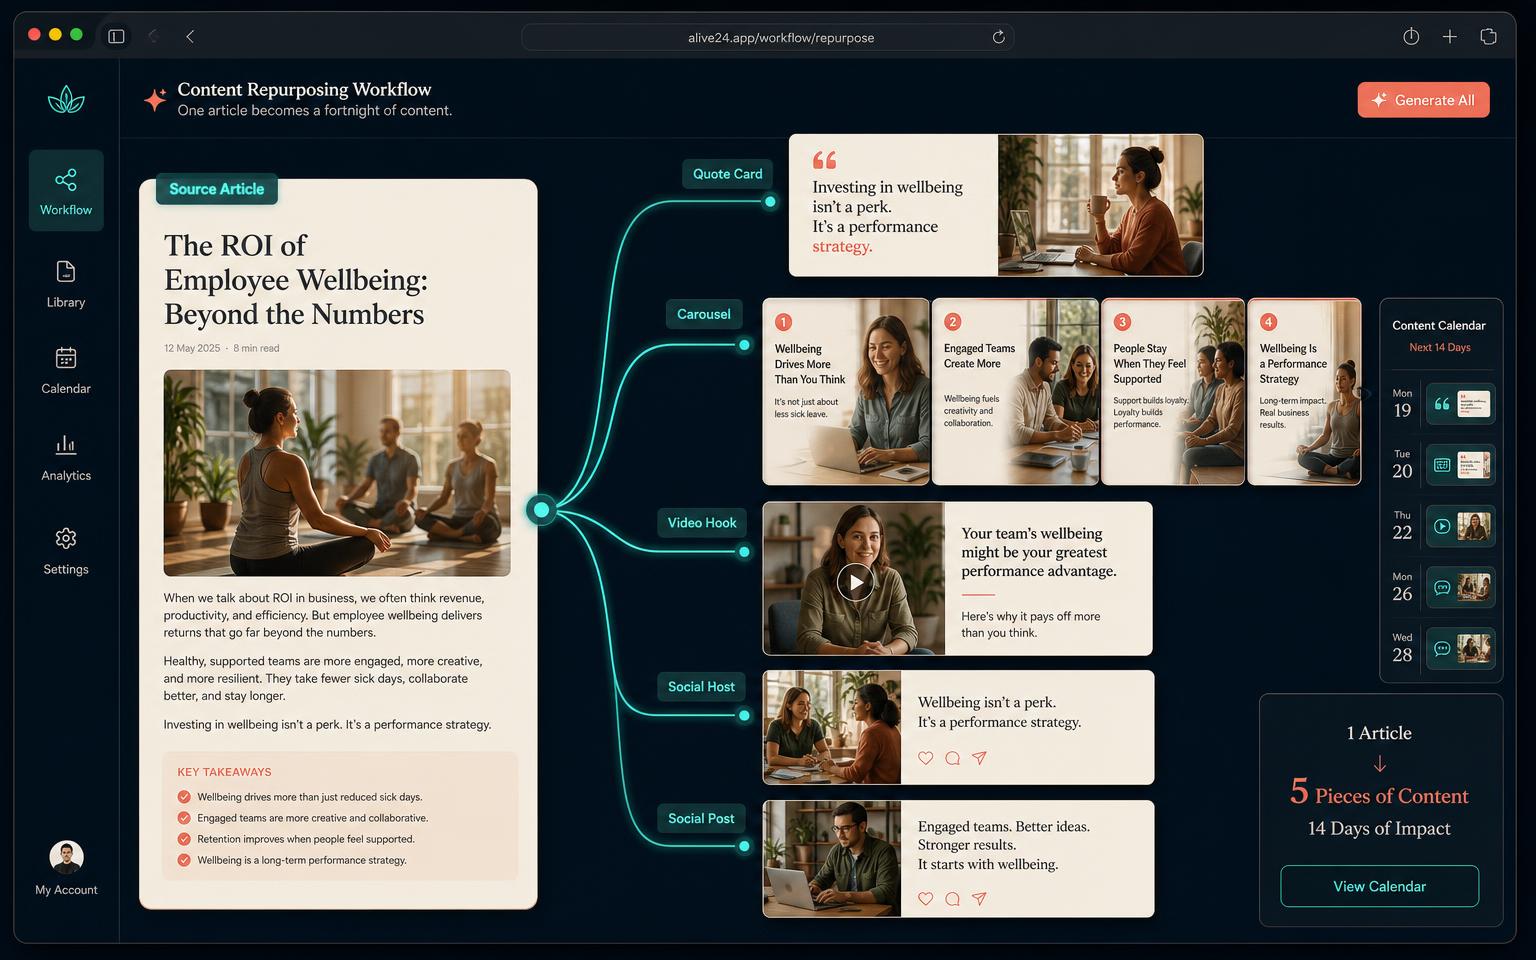The width and height of the screenshot is (1536, 960).
Task: Select the Carousel node label
Action: click(703, 314)
